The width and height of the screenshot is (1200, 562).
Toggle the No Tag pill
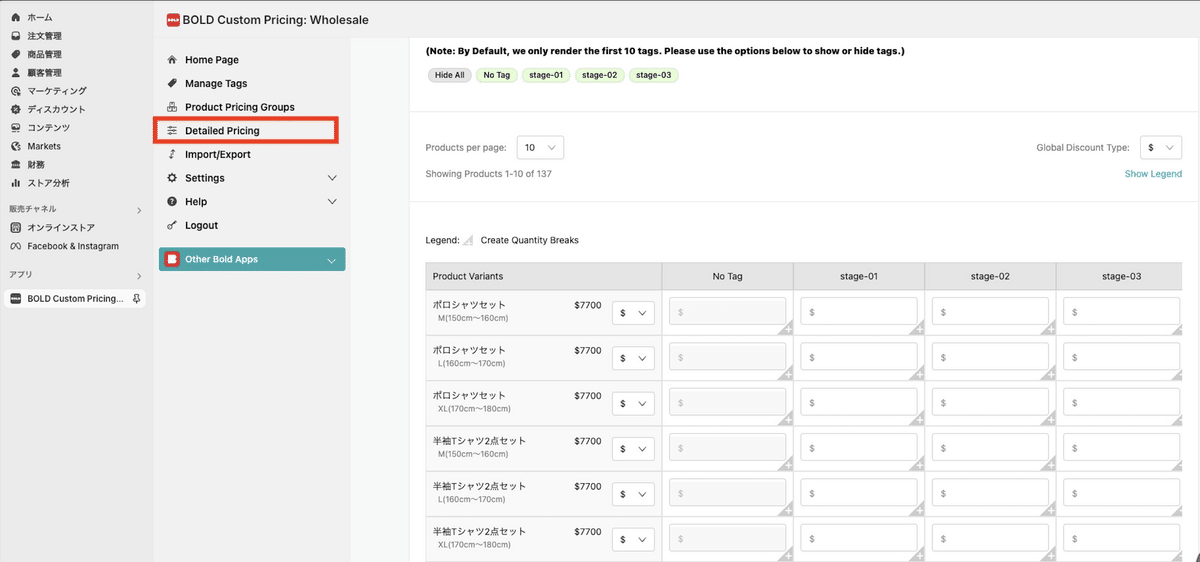click(x=497, y=75)
